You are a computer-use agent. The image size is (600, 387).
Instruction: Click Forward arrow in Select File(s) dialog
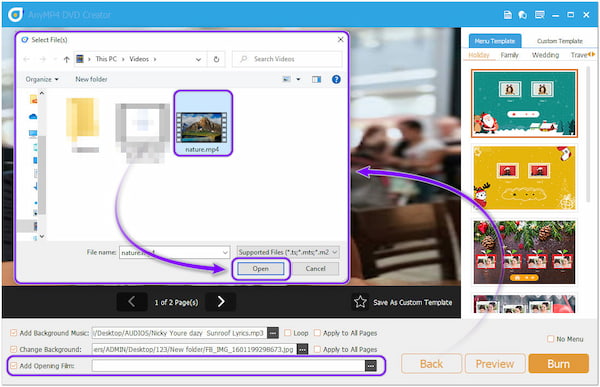[42, 59]
